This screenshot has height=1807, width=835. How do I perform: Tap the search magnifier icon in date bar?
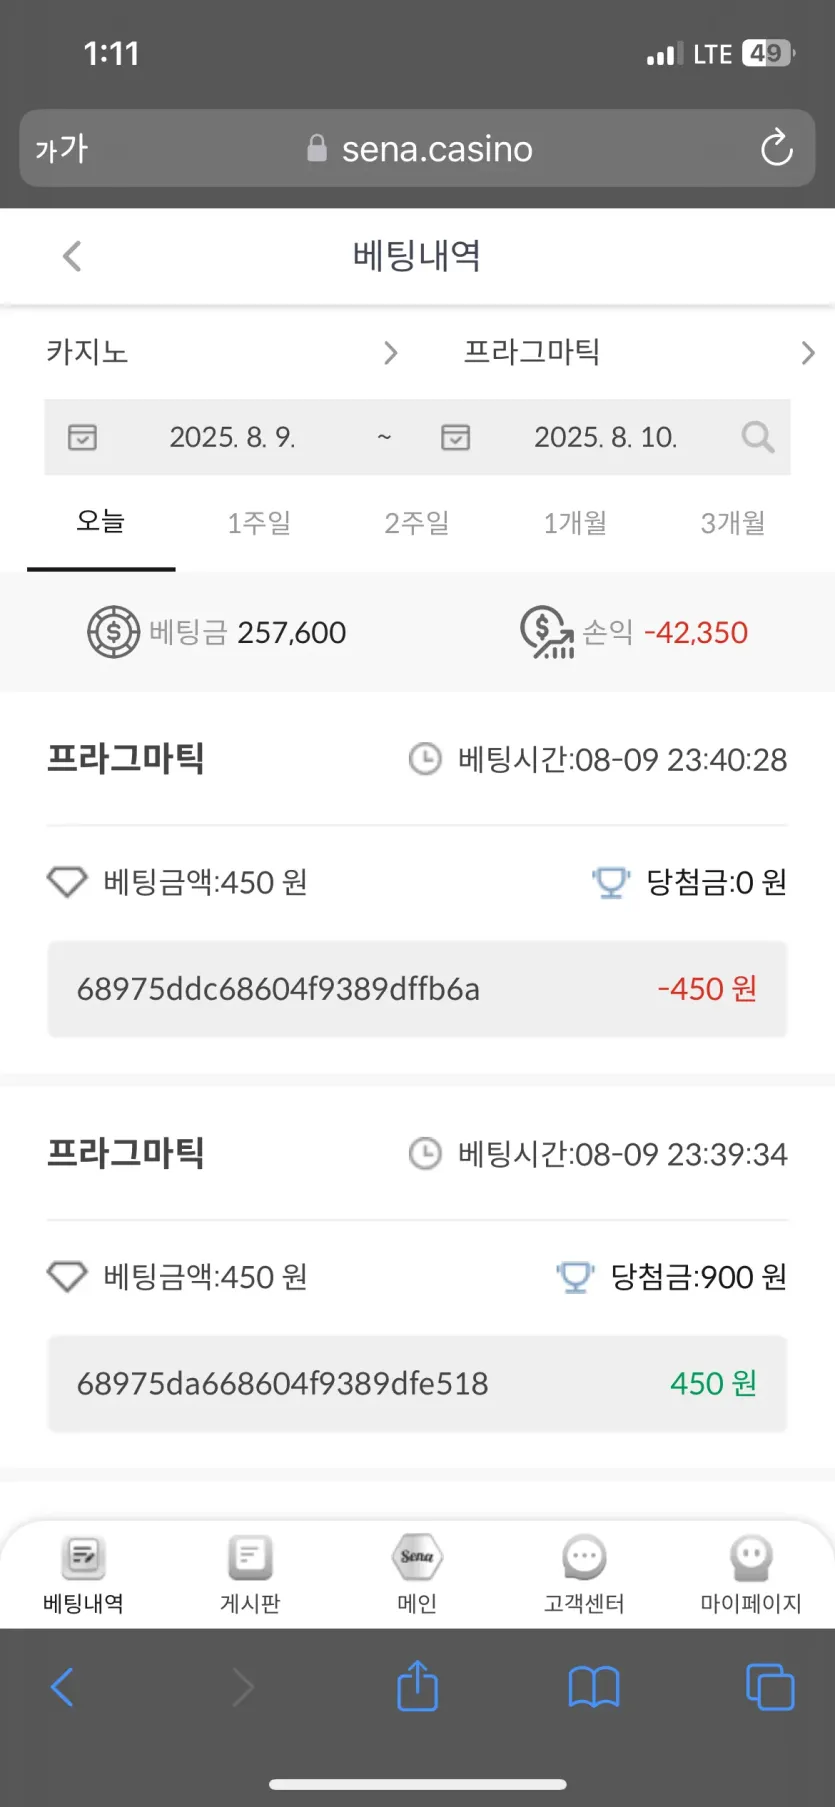757,437
